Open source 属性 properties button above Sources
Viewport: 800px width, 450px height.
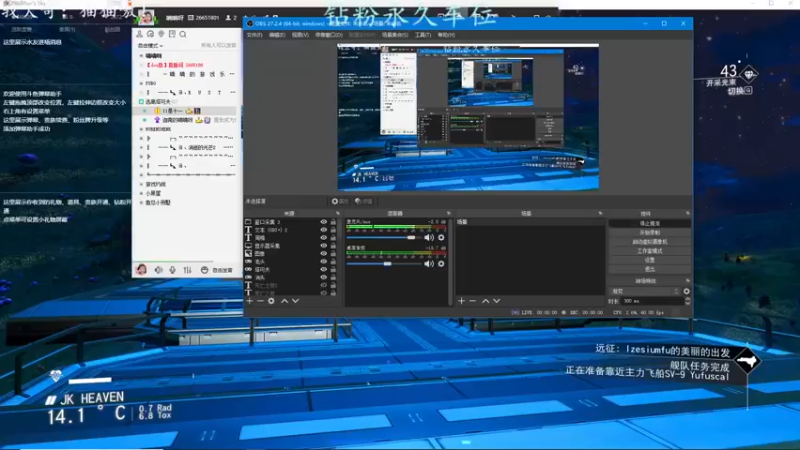pos(340,201)
